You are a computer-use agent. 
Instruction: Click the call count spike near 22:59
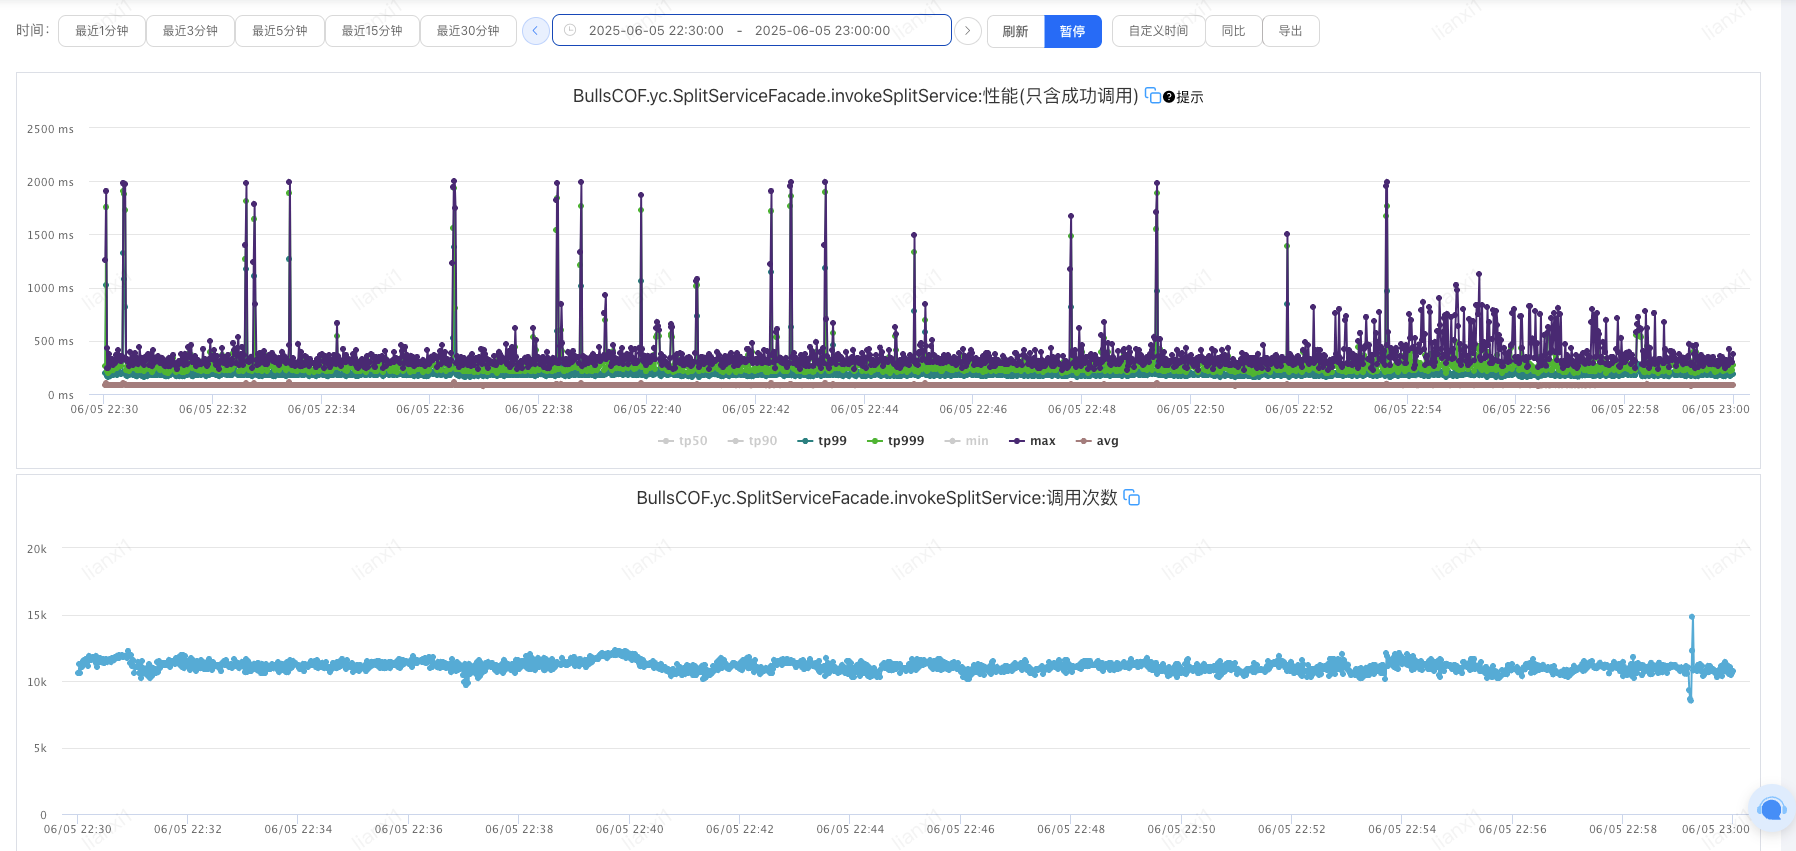1691,617
